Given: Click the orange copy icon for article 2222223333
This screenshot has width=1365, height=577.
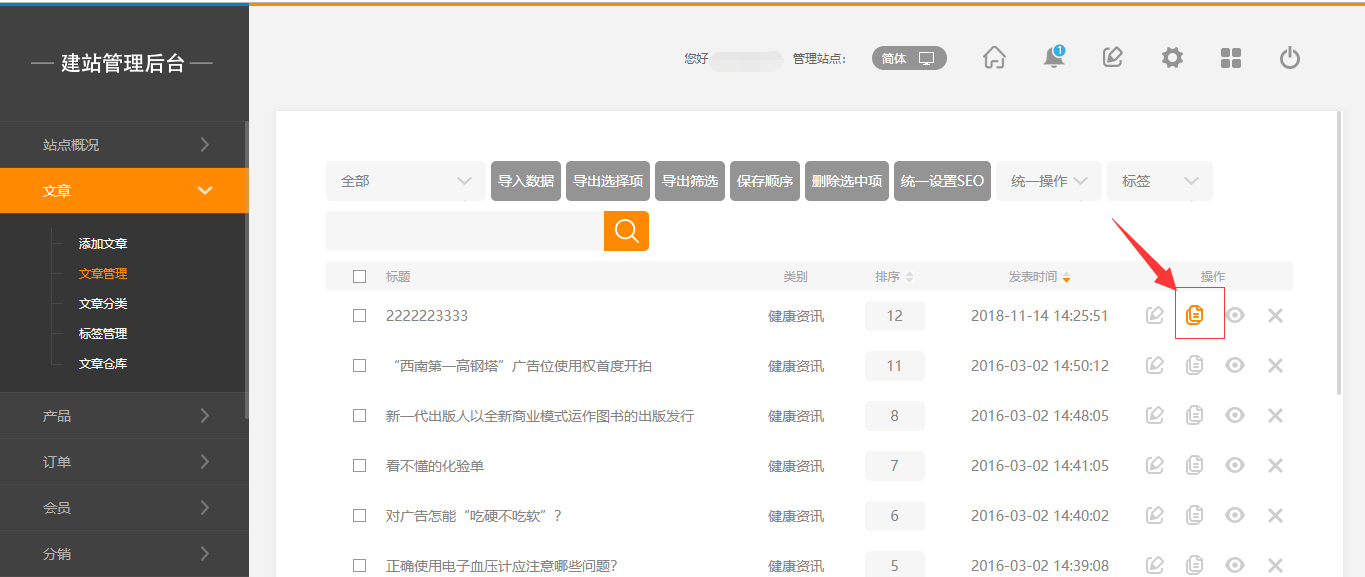Looking at the screenshot, I should [1194, 315].
